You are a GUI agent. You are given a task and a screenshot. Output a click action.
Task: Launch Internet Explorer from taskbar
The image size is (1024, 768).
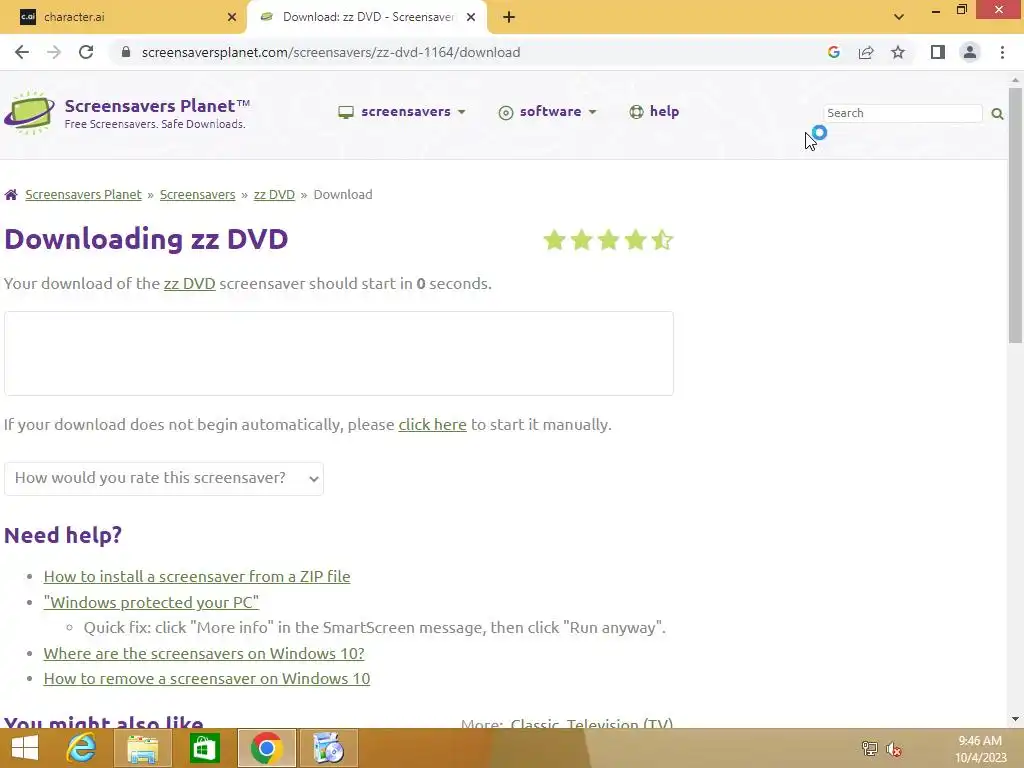(82, 748)
